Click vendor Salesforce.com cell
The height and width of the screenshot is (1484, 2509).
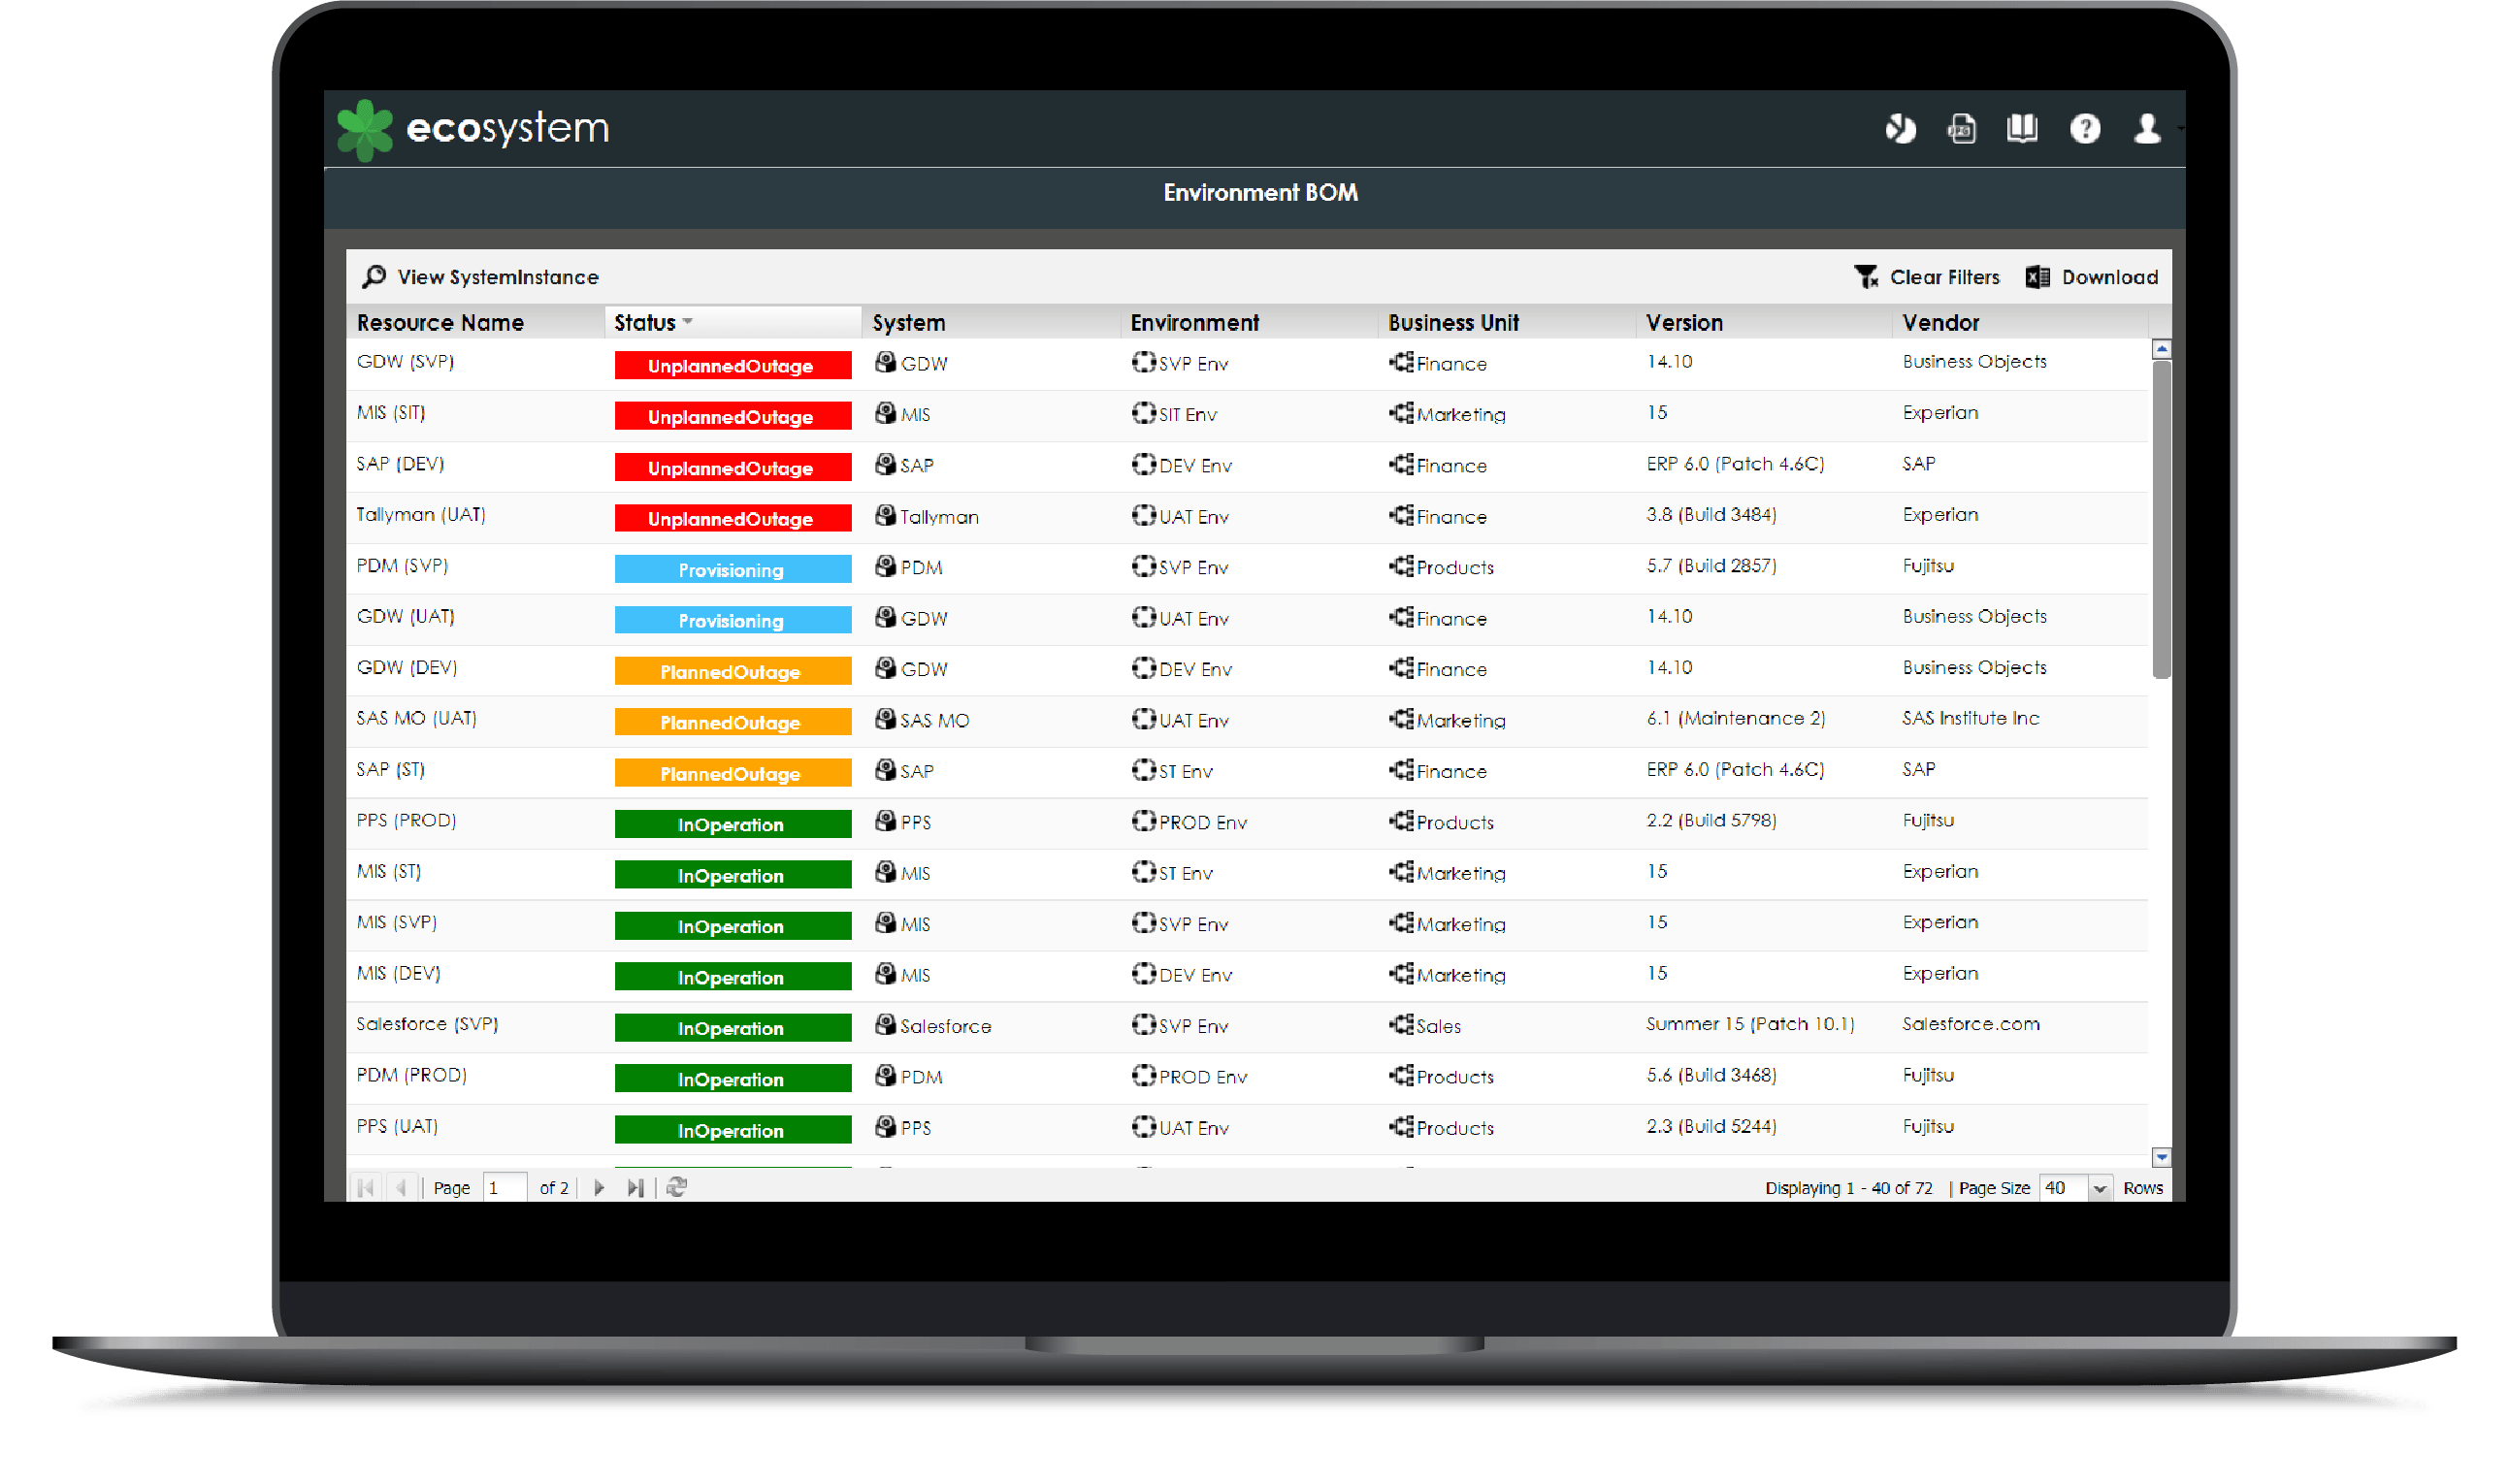pos(1970,1024)
